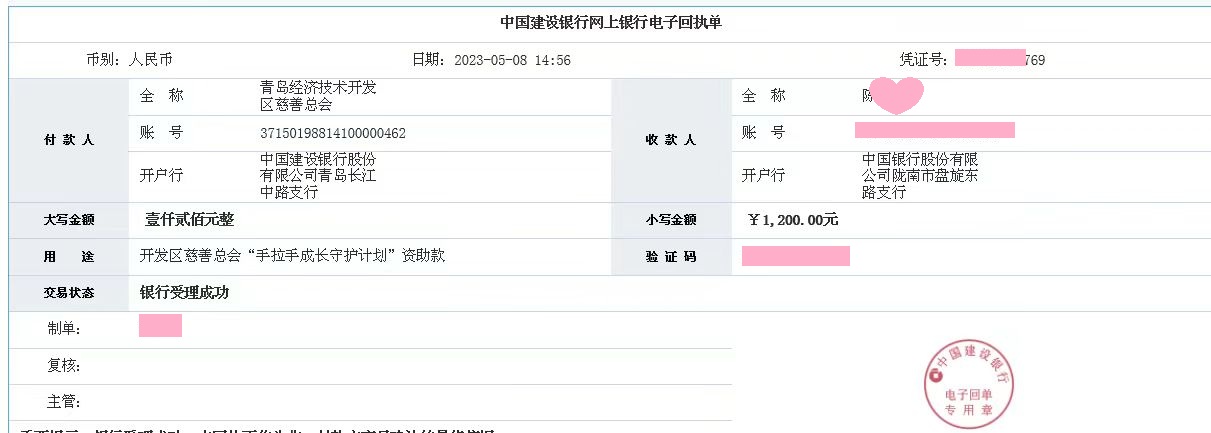Click the payer 全称 label

pyautogui.click(x=161, y=96)
